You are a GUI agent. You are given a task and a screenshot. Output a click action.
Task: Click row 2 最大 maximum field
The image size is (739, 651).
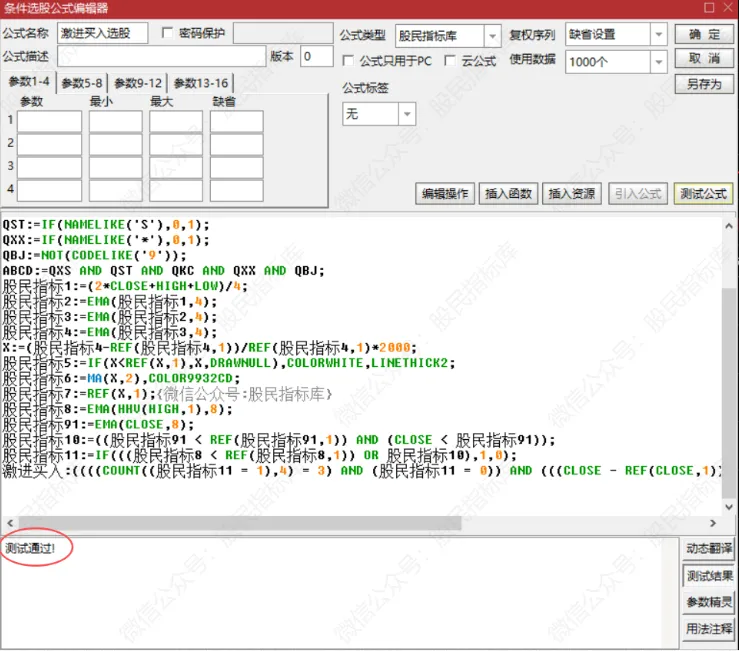(176, 144)
